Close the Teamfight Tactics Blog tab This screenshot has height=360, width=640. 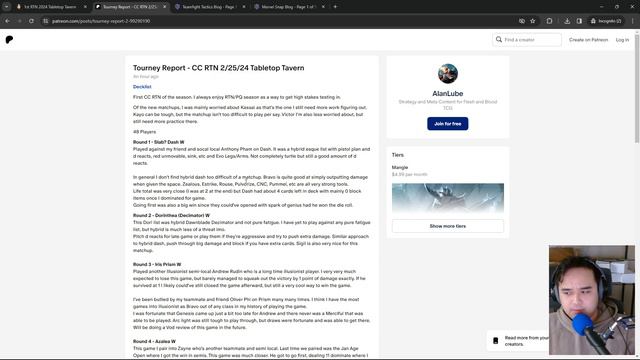click(244, 7)
